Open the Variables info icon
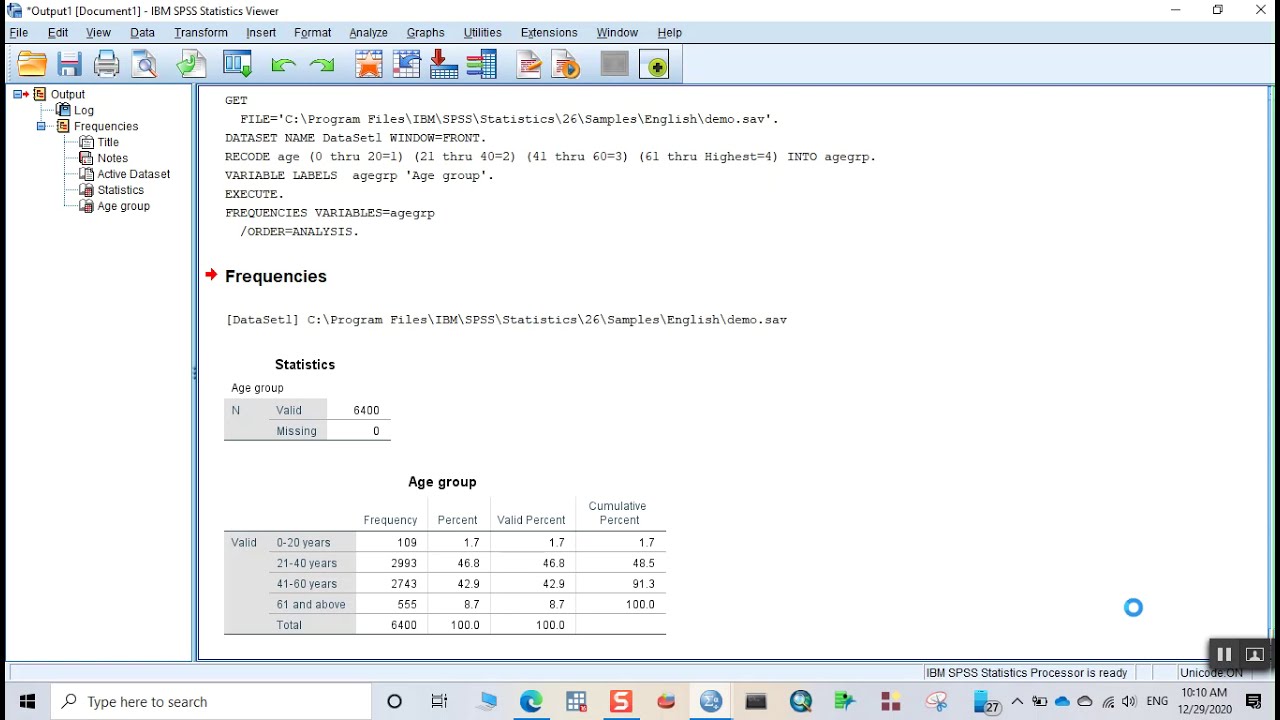The image size is (1280, 720). [482, 65]
